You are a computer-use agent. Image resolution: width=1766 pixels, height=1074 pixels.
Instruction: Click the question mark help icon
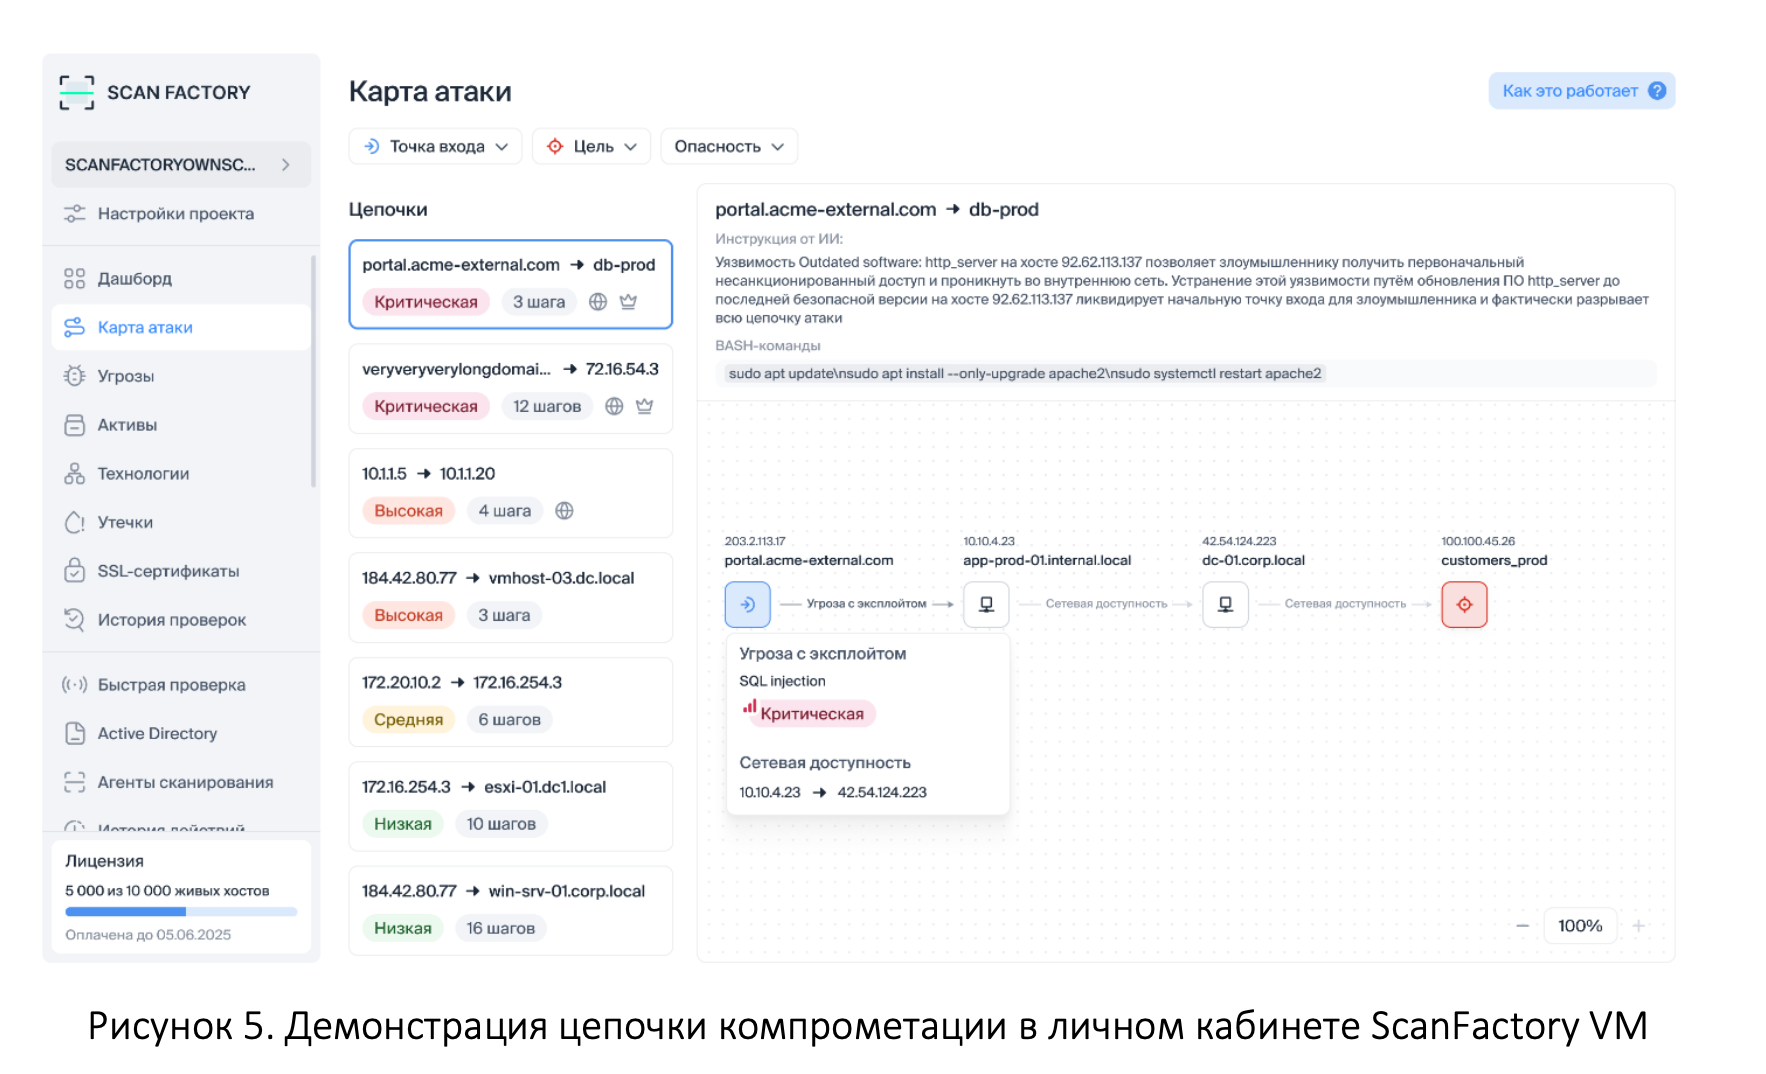coord(1657,91)
